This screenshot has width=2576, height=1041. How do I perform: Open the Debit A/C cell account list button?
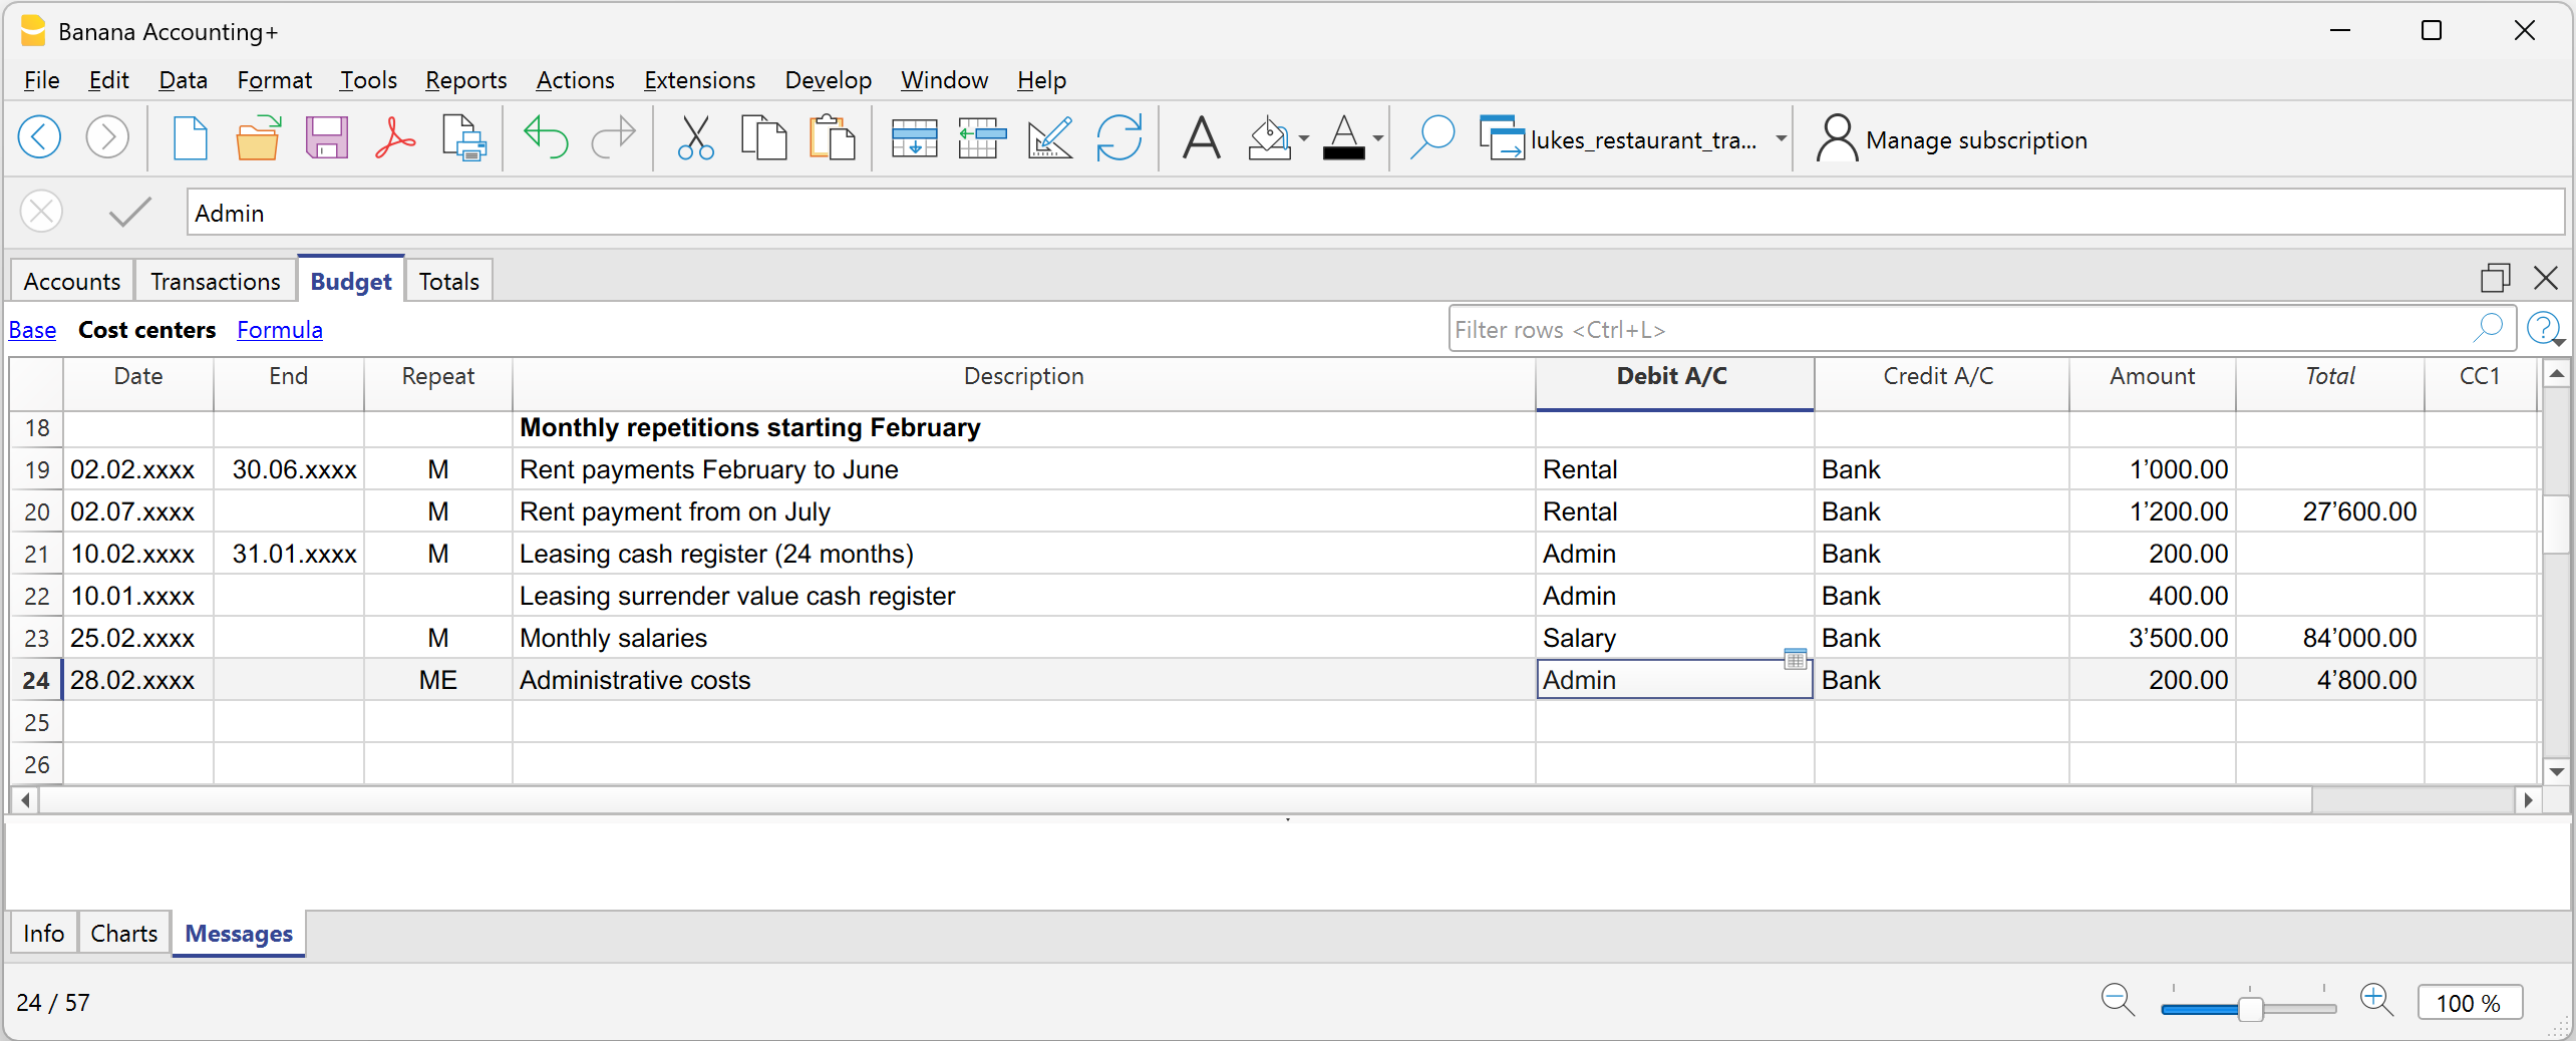click(1795, 659)
